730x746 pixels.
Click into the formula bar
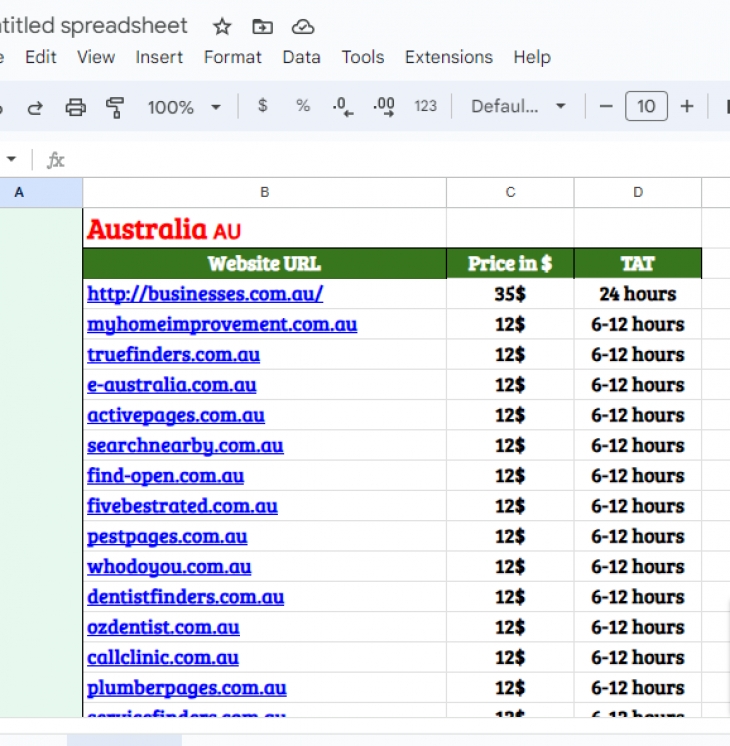(400, 160)
